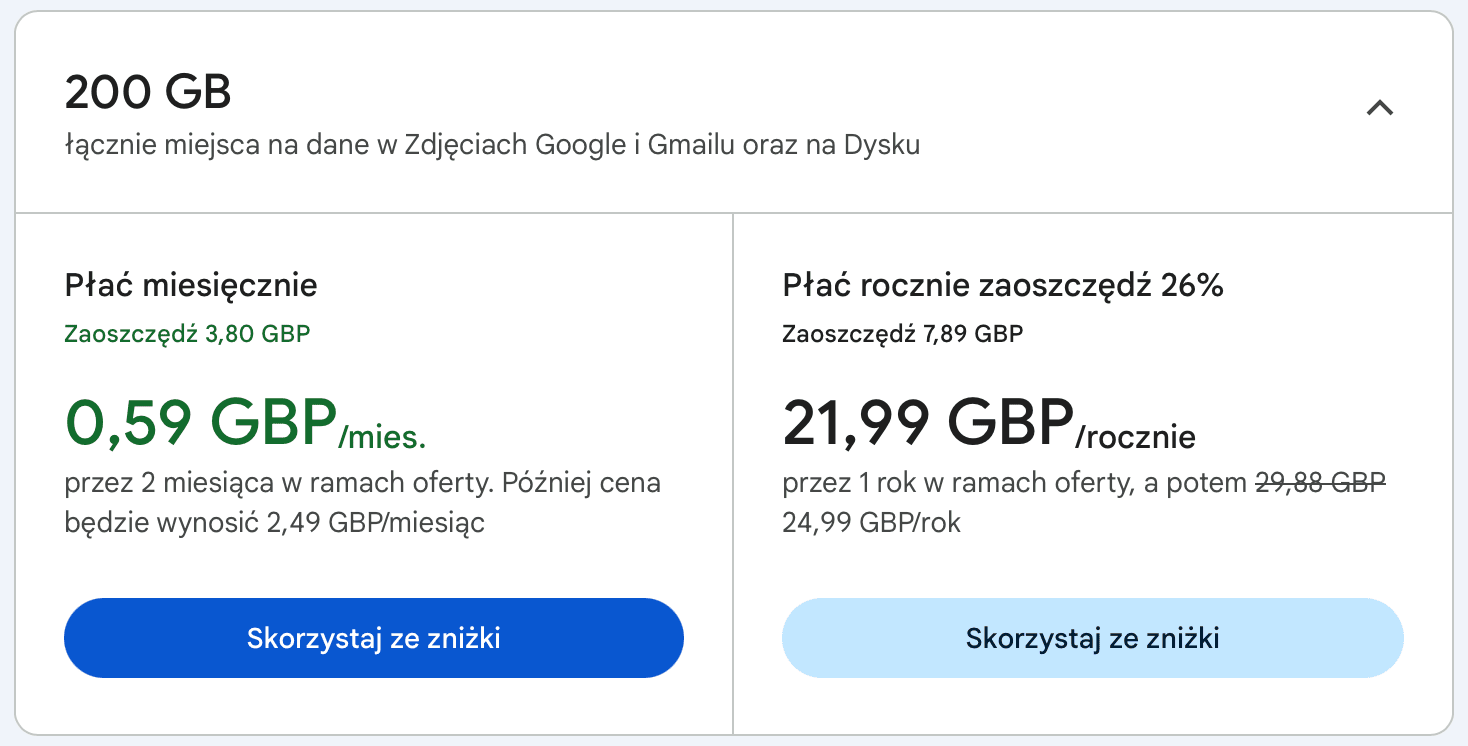Click the Płać miesięcznie heading
This screenshot has width=1468, height=746.
pos(190,285)
